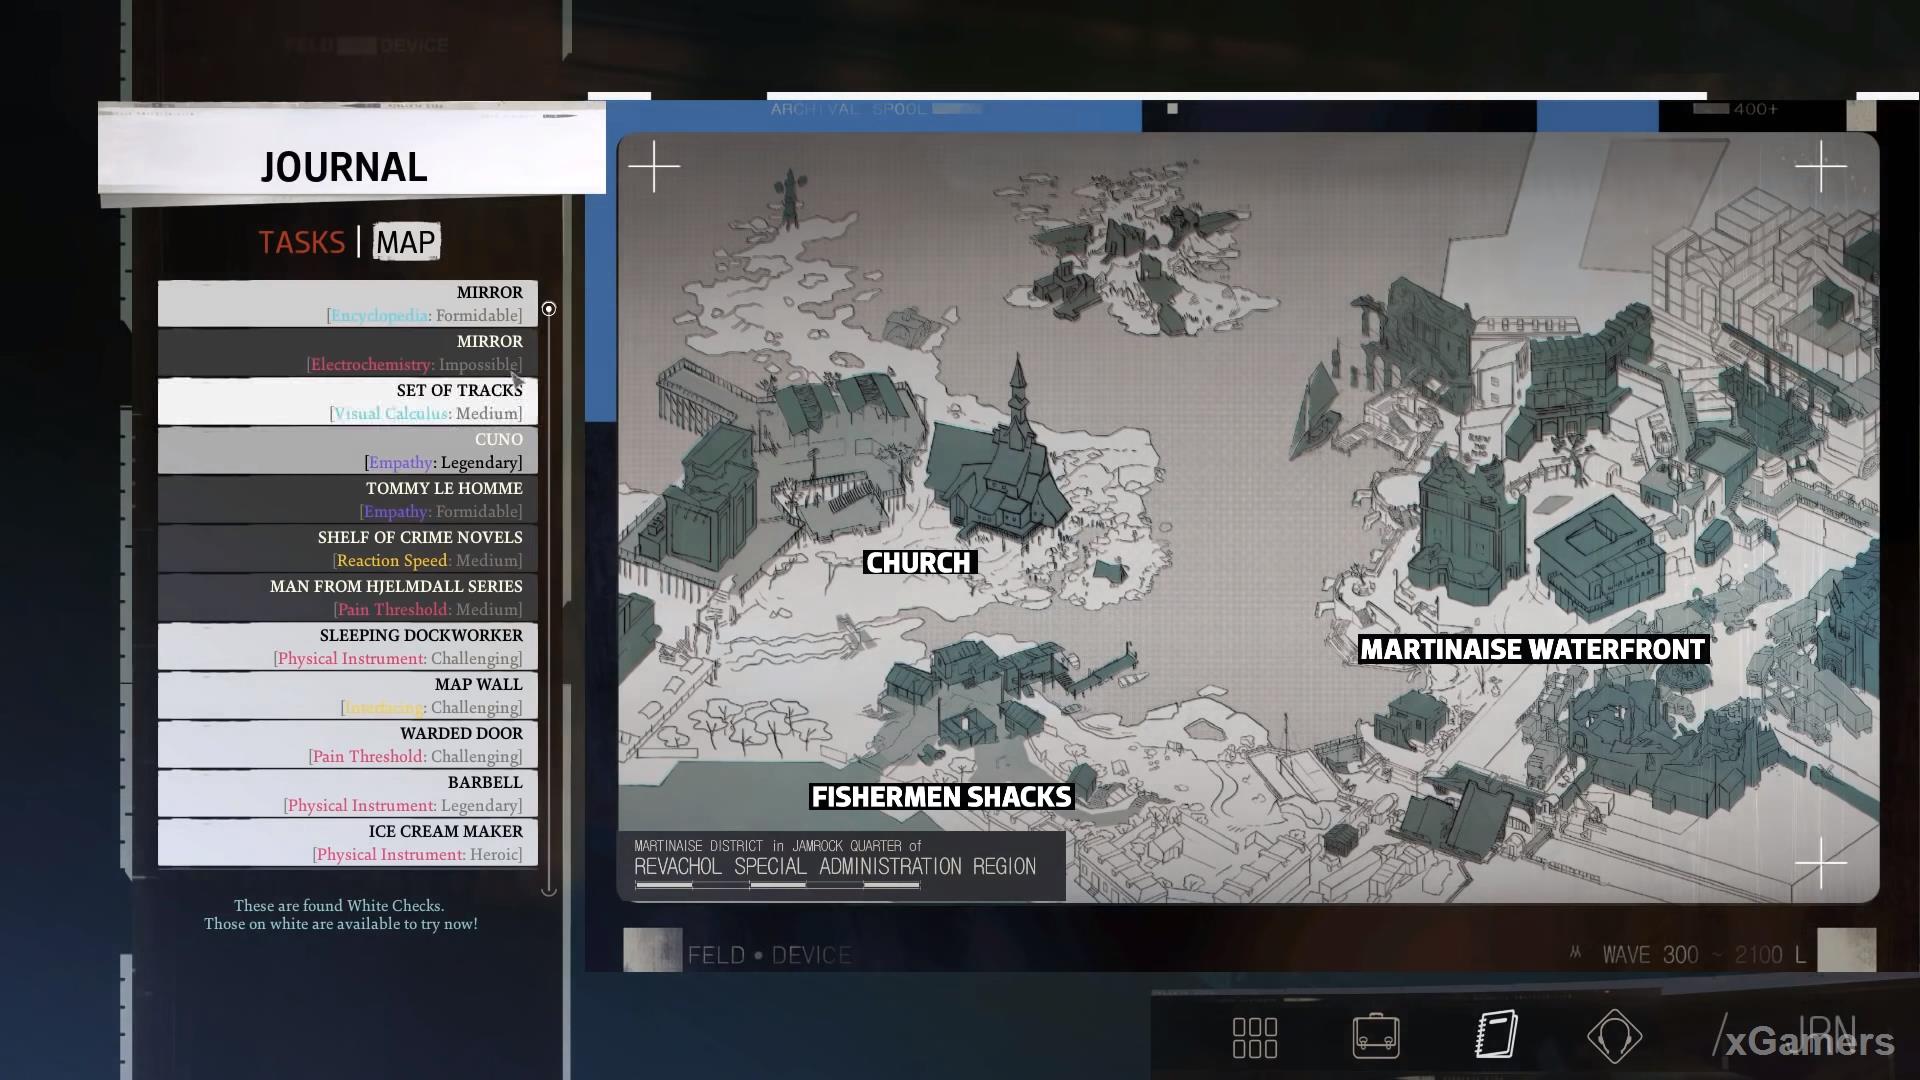Click the FELD • DEVICE label below map
Image resolution: width=1920 pixels, height=1080 pixels.
(x=769, y=955)
